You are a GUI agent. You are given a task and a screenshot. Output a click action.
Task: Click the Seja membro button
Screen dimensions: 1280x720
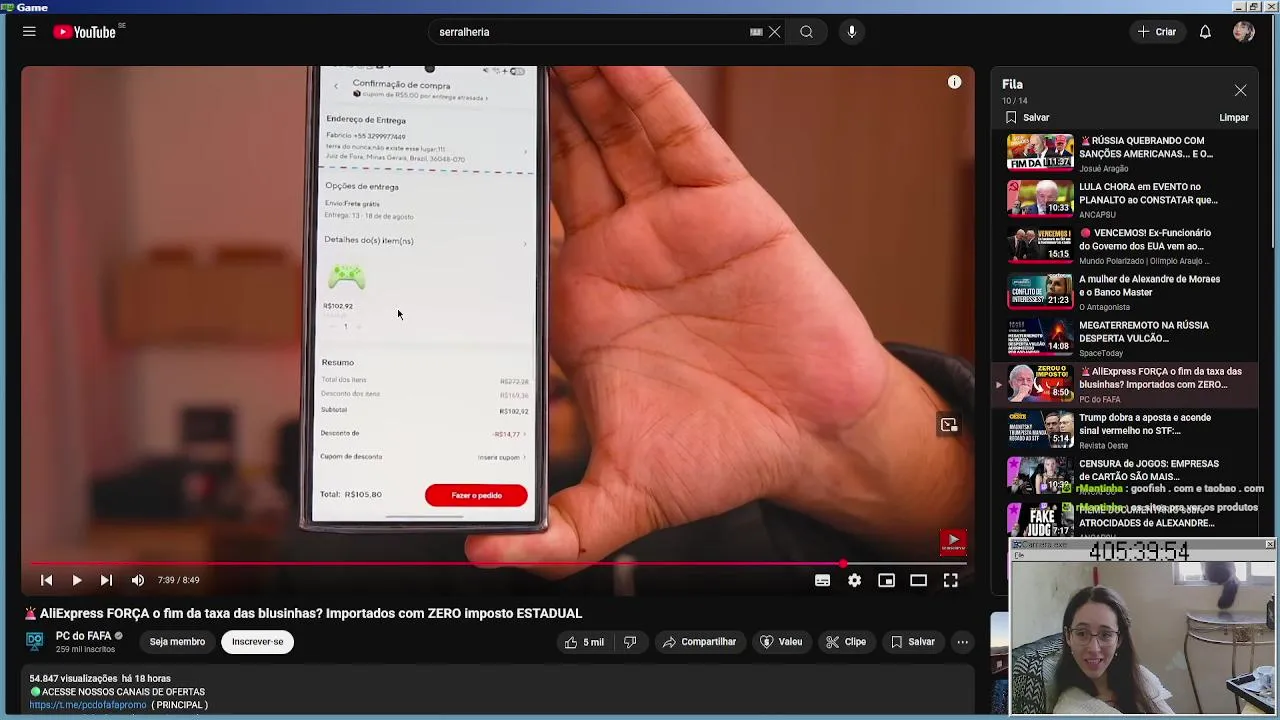(x=177, y=642)
